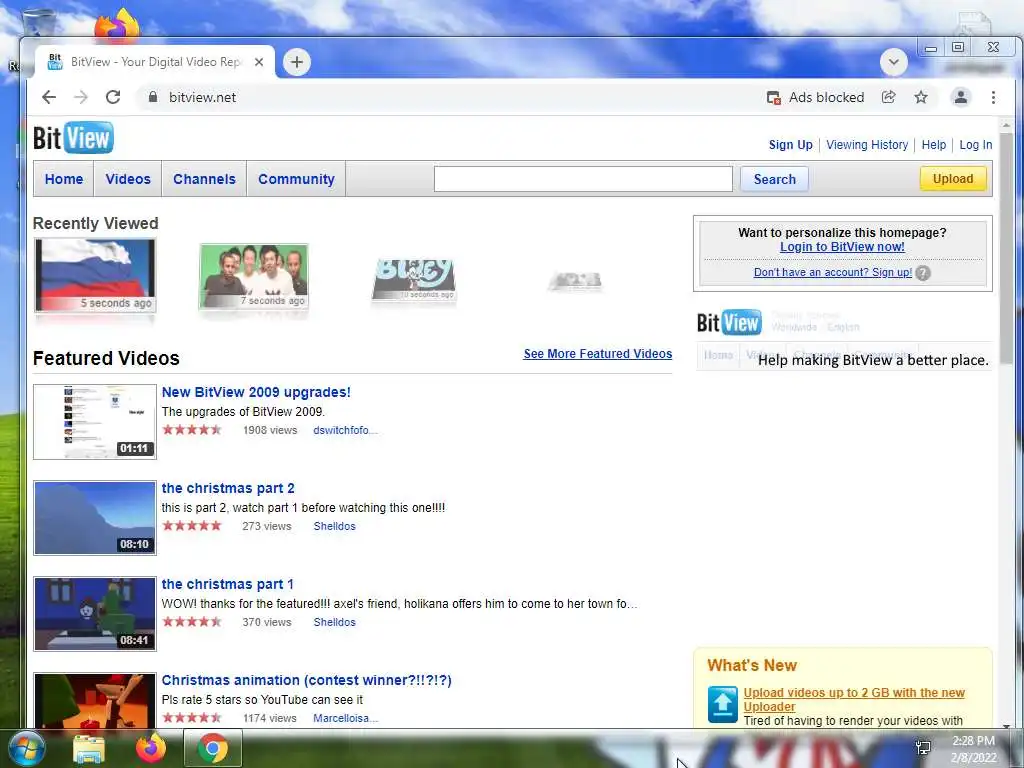Visit Marcelloisa... channel link
Image resolution: width=1024 pixels, height=768 pixels.
tap(345, 718)
